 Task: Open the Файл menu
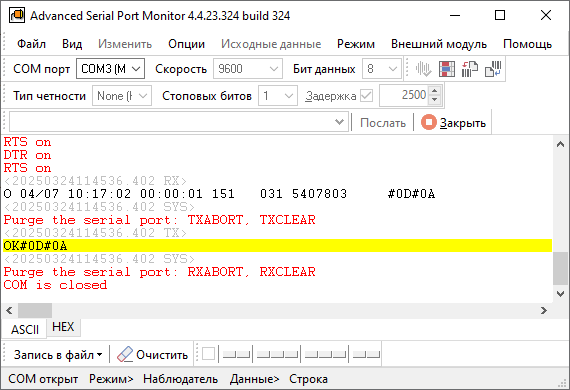coord(31,44)
